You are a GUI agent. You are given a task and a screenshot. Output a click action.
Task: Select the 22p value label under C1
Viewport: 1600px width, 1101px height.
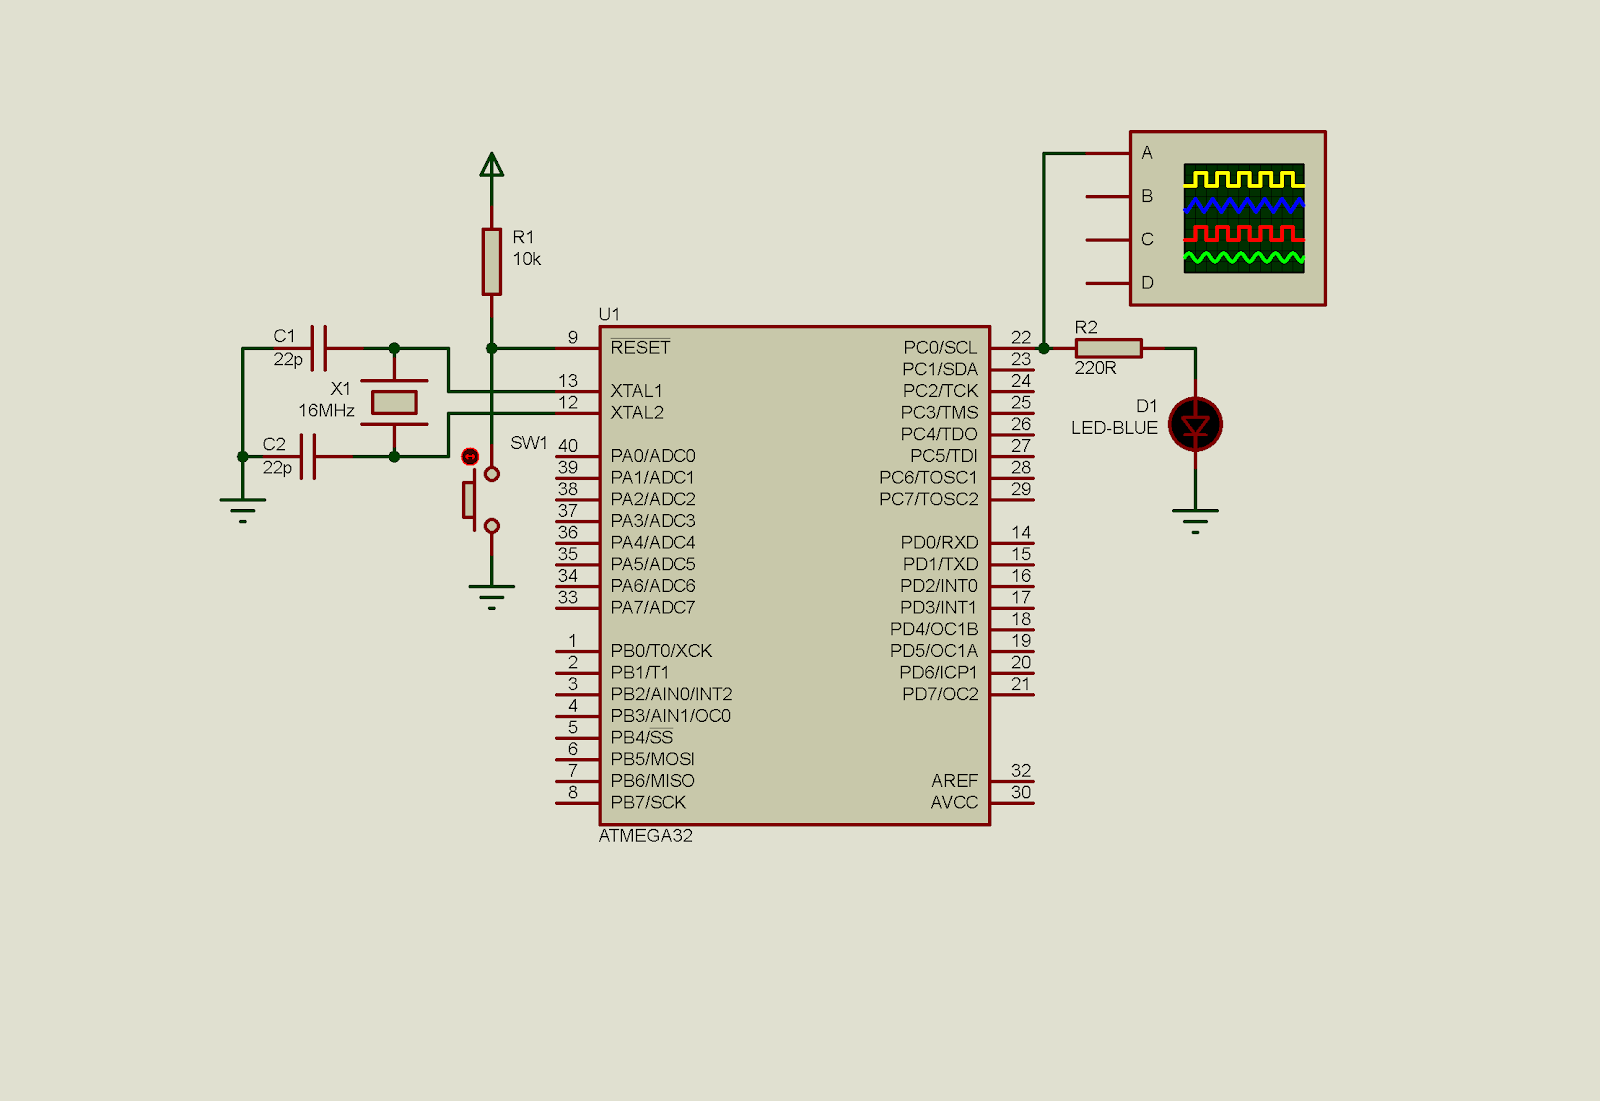pyautogui.click(x=288, y=359)
